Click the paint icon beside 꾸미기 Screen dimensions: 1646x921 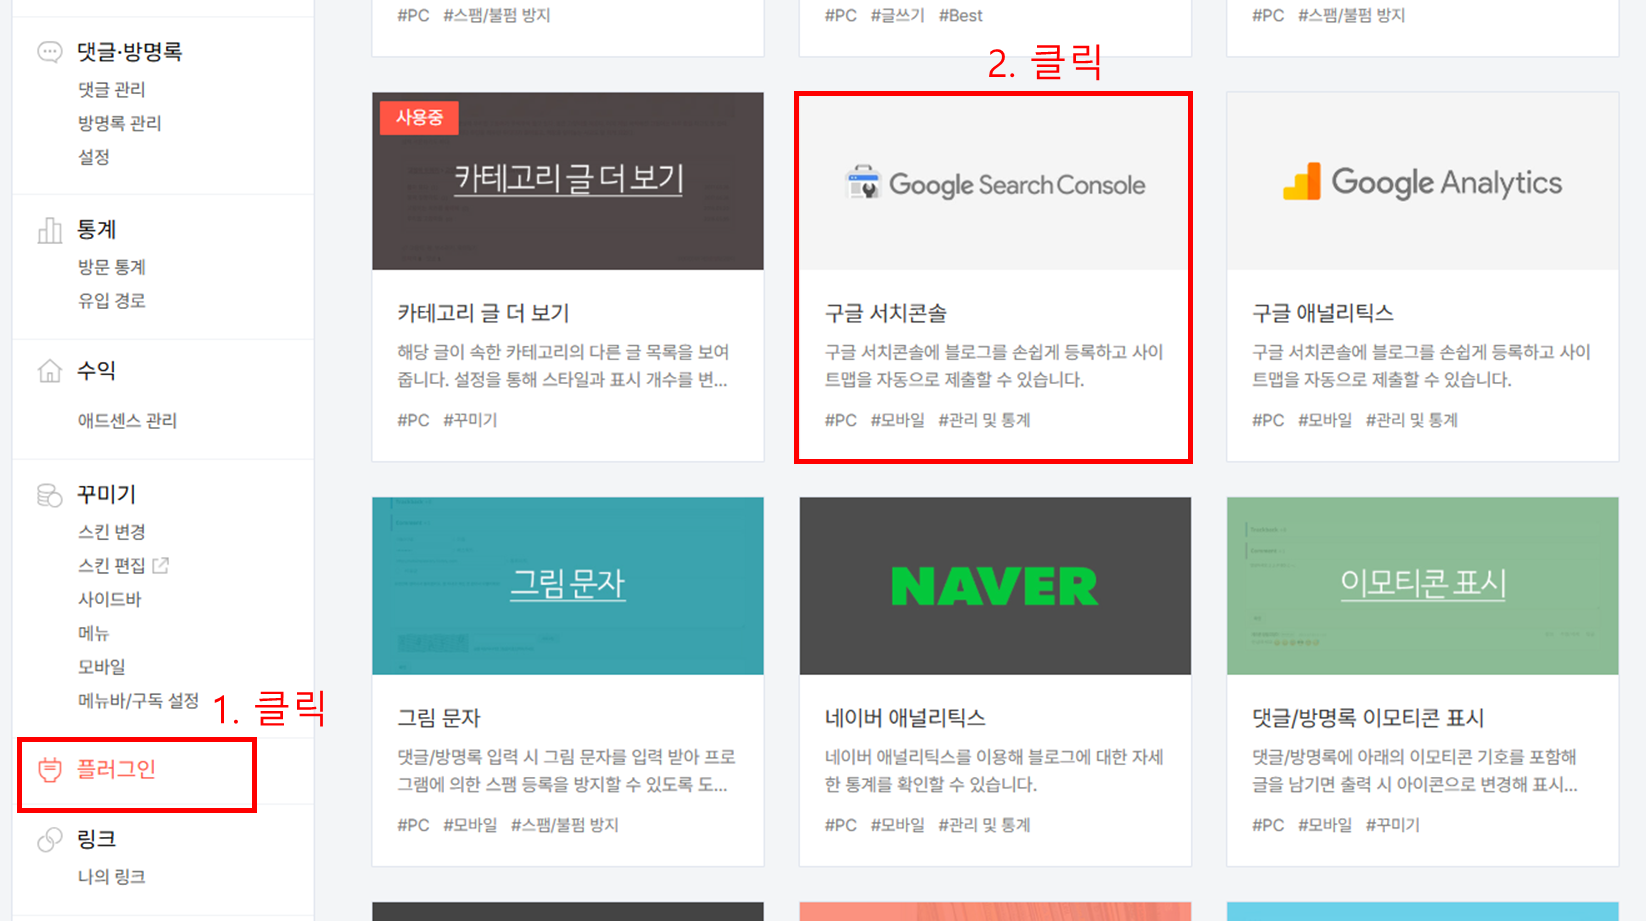[x=49, y=495]
